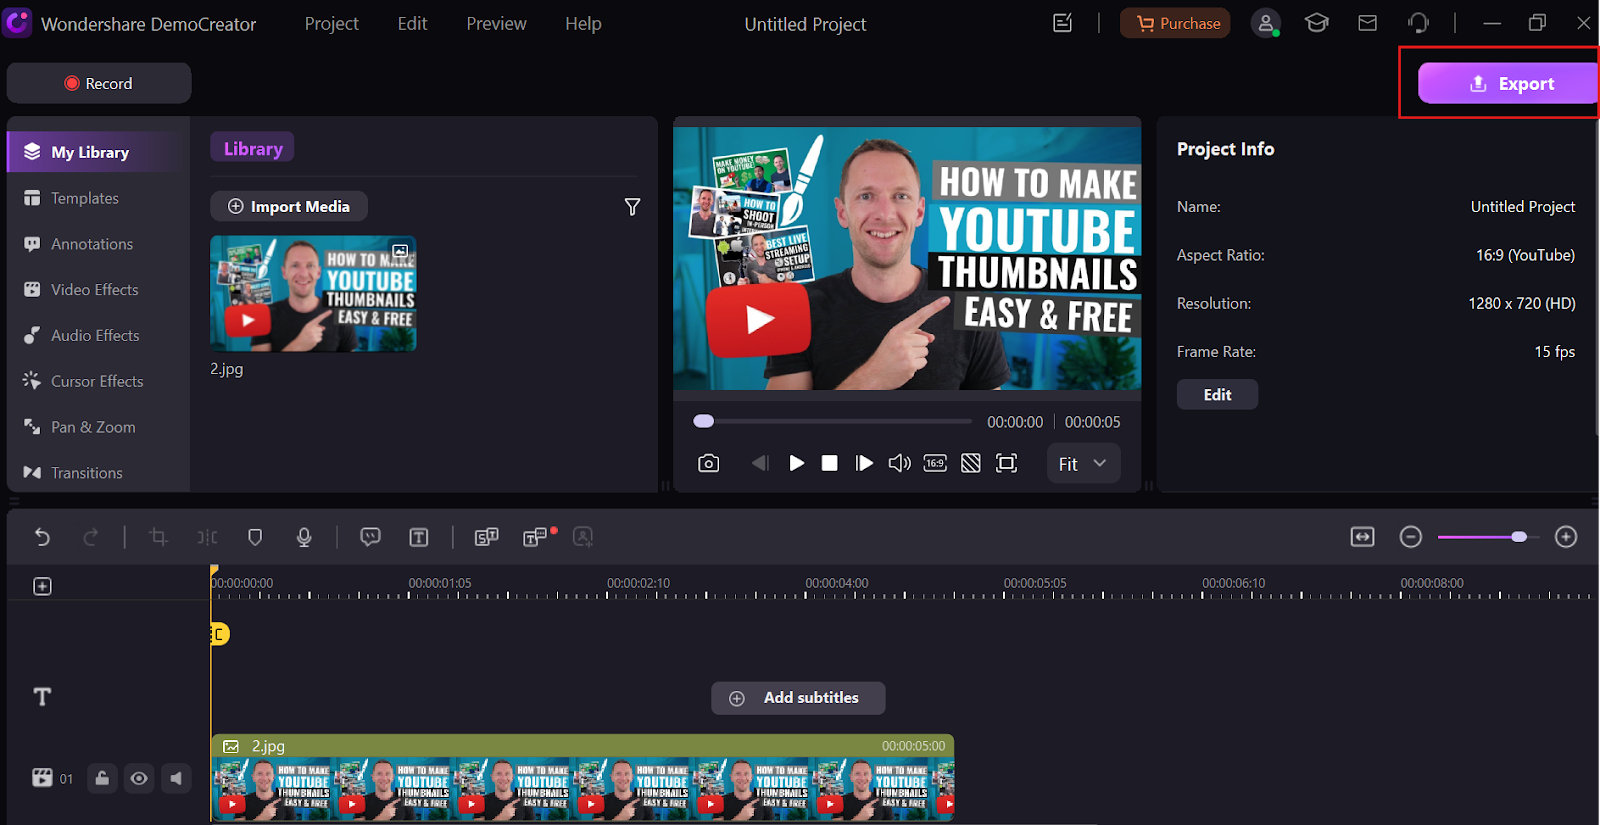The height and width of the screenshot is (825, 1600).
Task: Zoom out timeline with minus icon
Action: [1410, 537]
